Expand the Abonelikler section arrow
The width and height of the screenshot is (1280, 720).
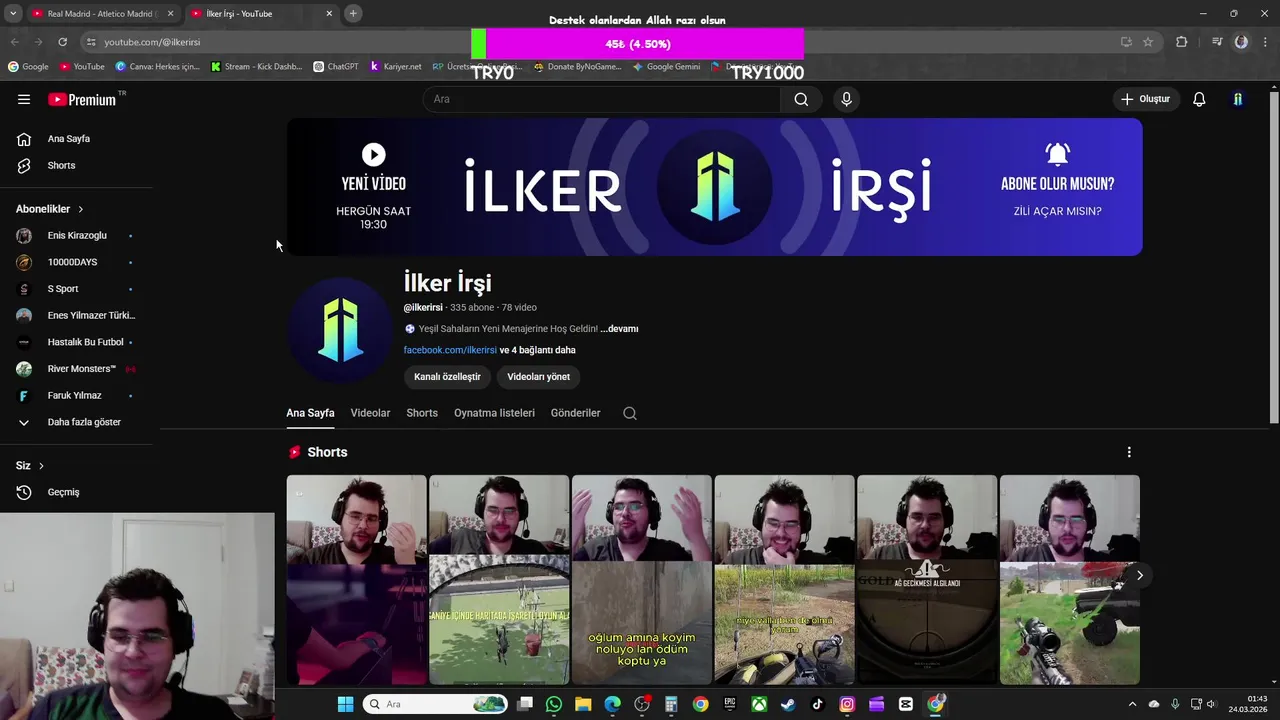tap(80, 209)
